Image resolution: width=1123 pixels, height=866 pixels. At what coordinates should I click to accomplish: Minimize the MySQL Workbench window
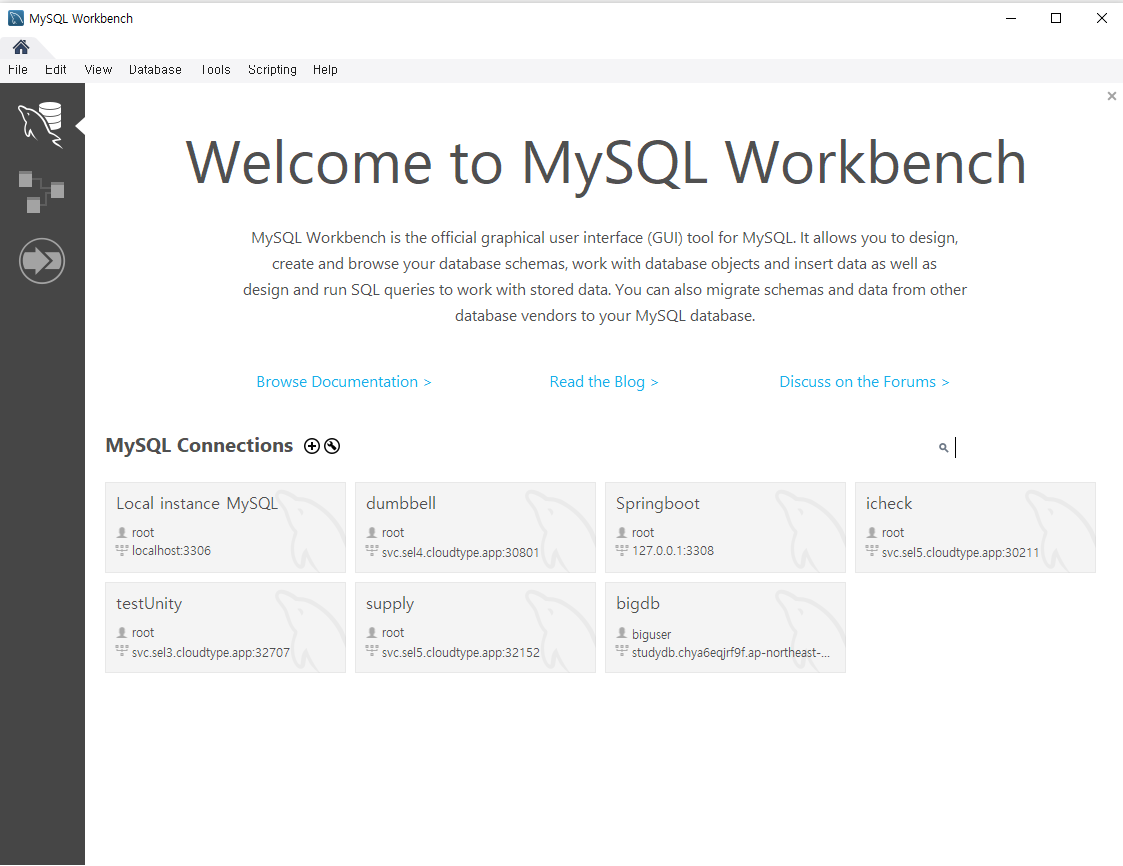1011,18
